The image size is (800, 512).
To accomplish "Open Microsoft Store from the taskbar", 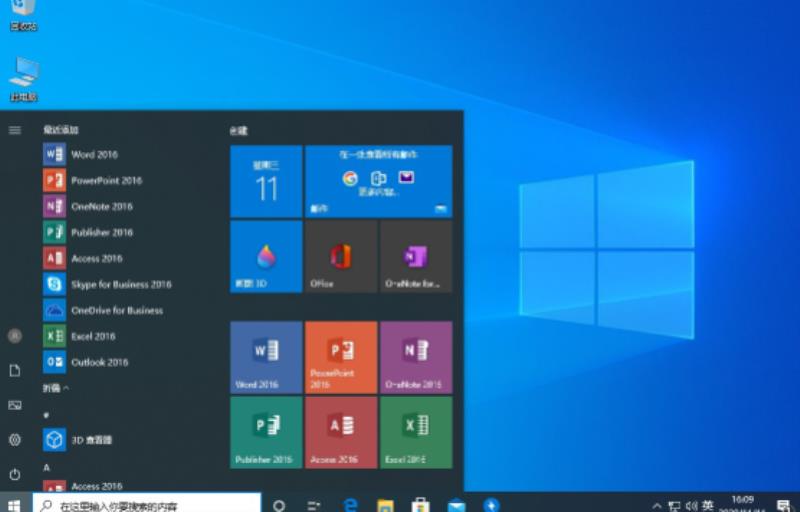I will coord(420,505).
